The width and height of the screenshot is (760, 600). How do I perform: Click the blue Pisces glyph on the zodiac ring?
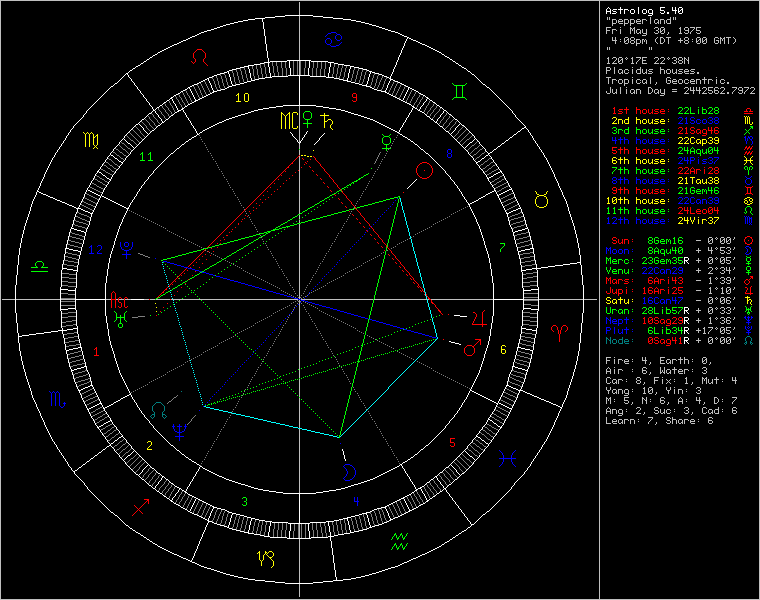point(507,458)
